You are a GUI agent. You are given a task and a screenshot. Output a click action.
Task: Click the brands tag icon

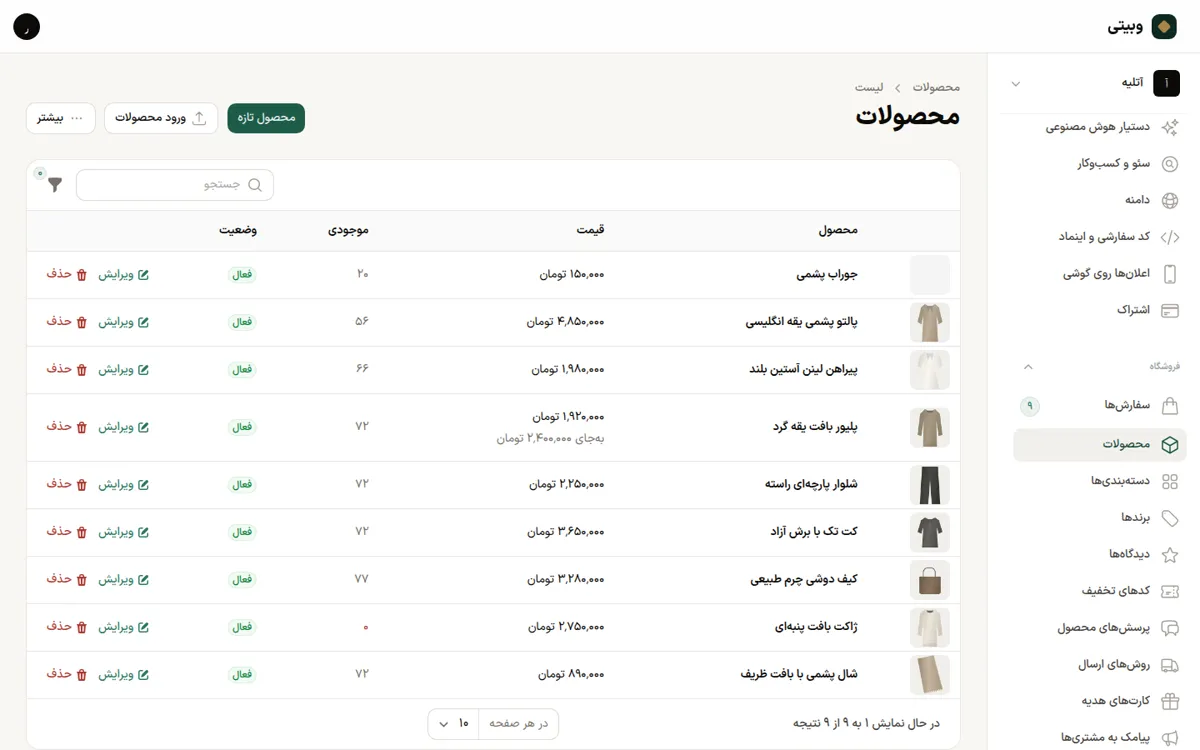(x=1169, y=518)
